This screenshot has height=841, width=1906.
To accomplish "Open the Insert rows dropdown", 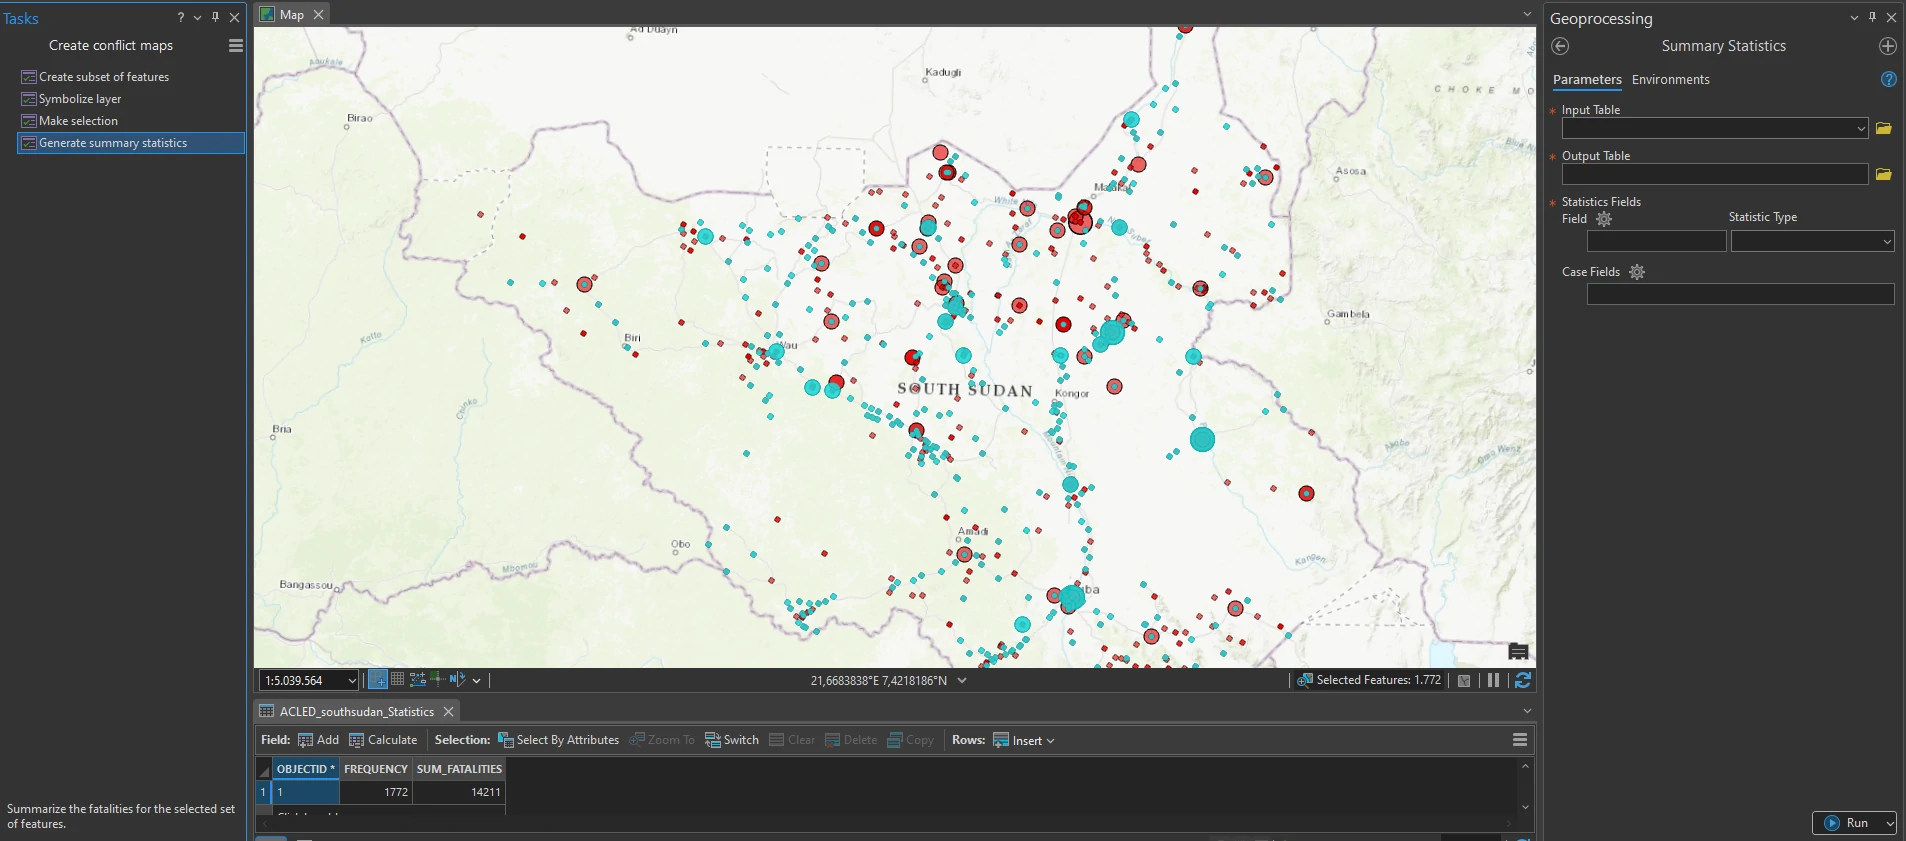I will pos(1050,741).
